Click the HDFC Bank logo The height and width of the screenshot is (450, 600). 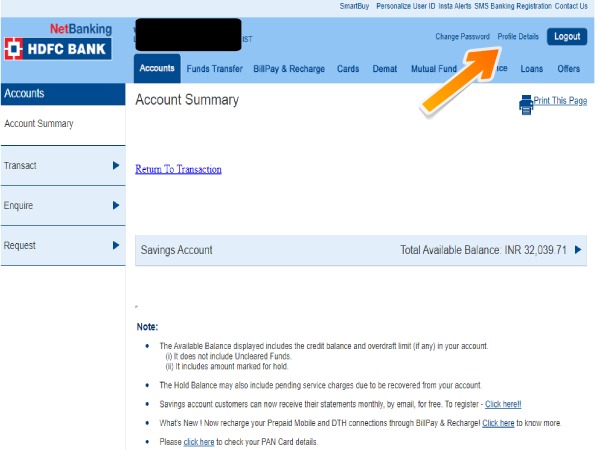click(x=58, y=49)
